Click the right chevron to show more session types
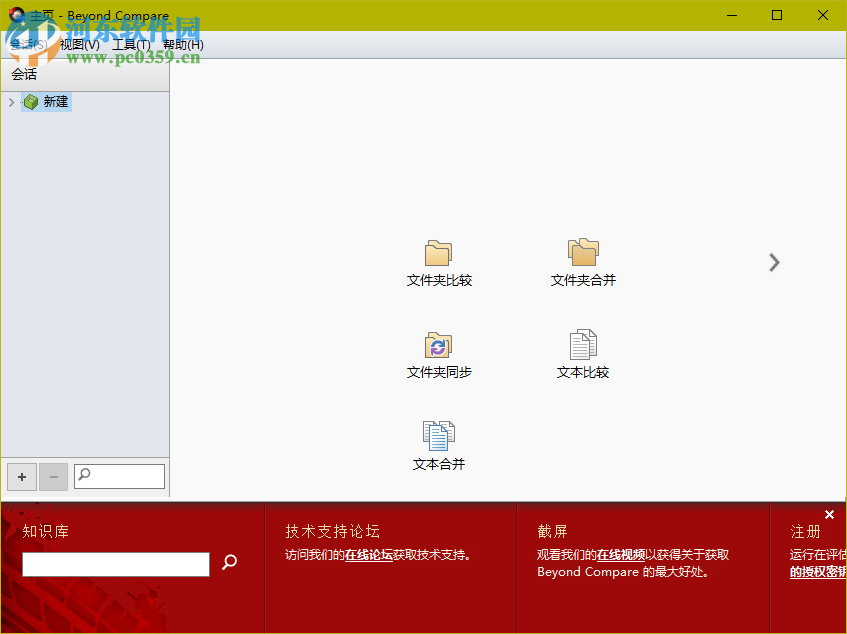Viewport: 847px width, 634px height. [774, 262]
